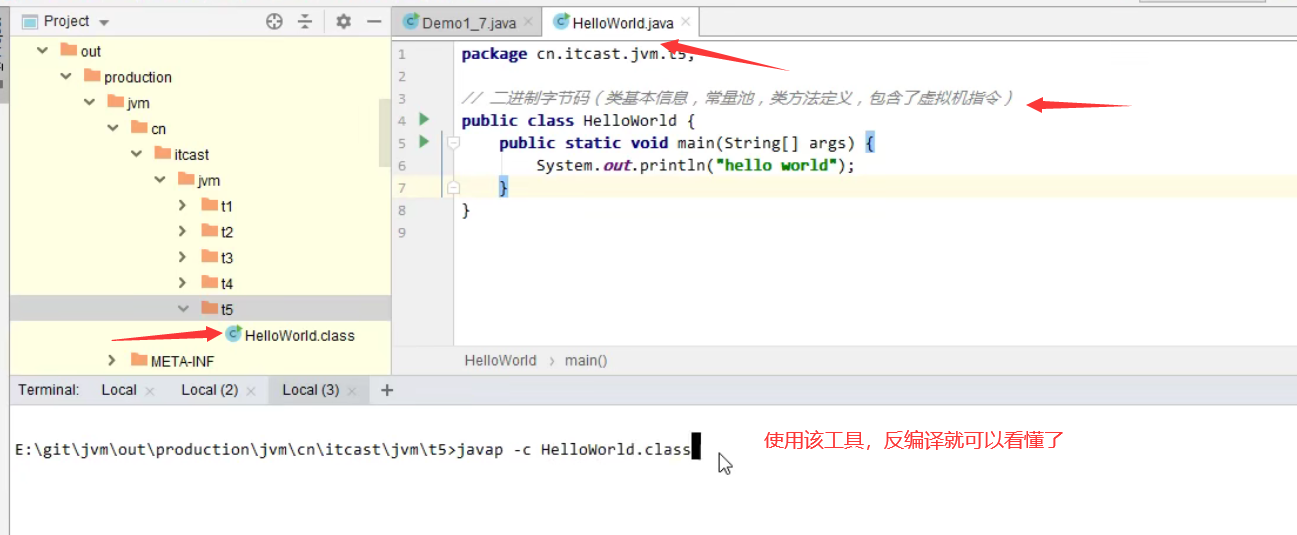Collapse the production folder
1297x535 pixels.
66,77
